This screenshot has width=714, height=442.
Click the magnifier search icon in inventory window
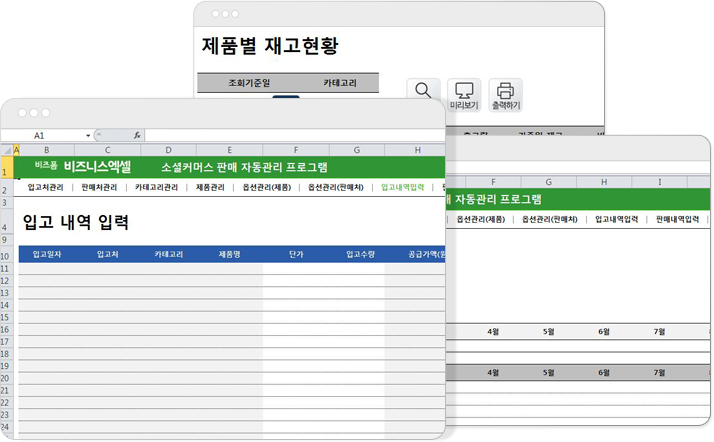423,90
